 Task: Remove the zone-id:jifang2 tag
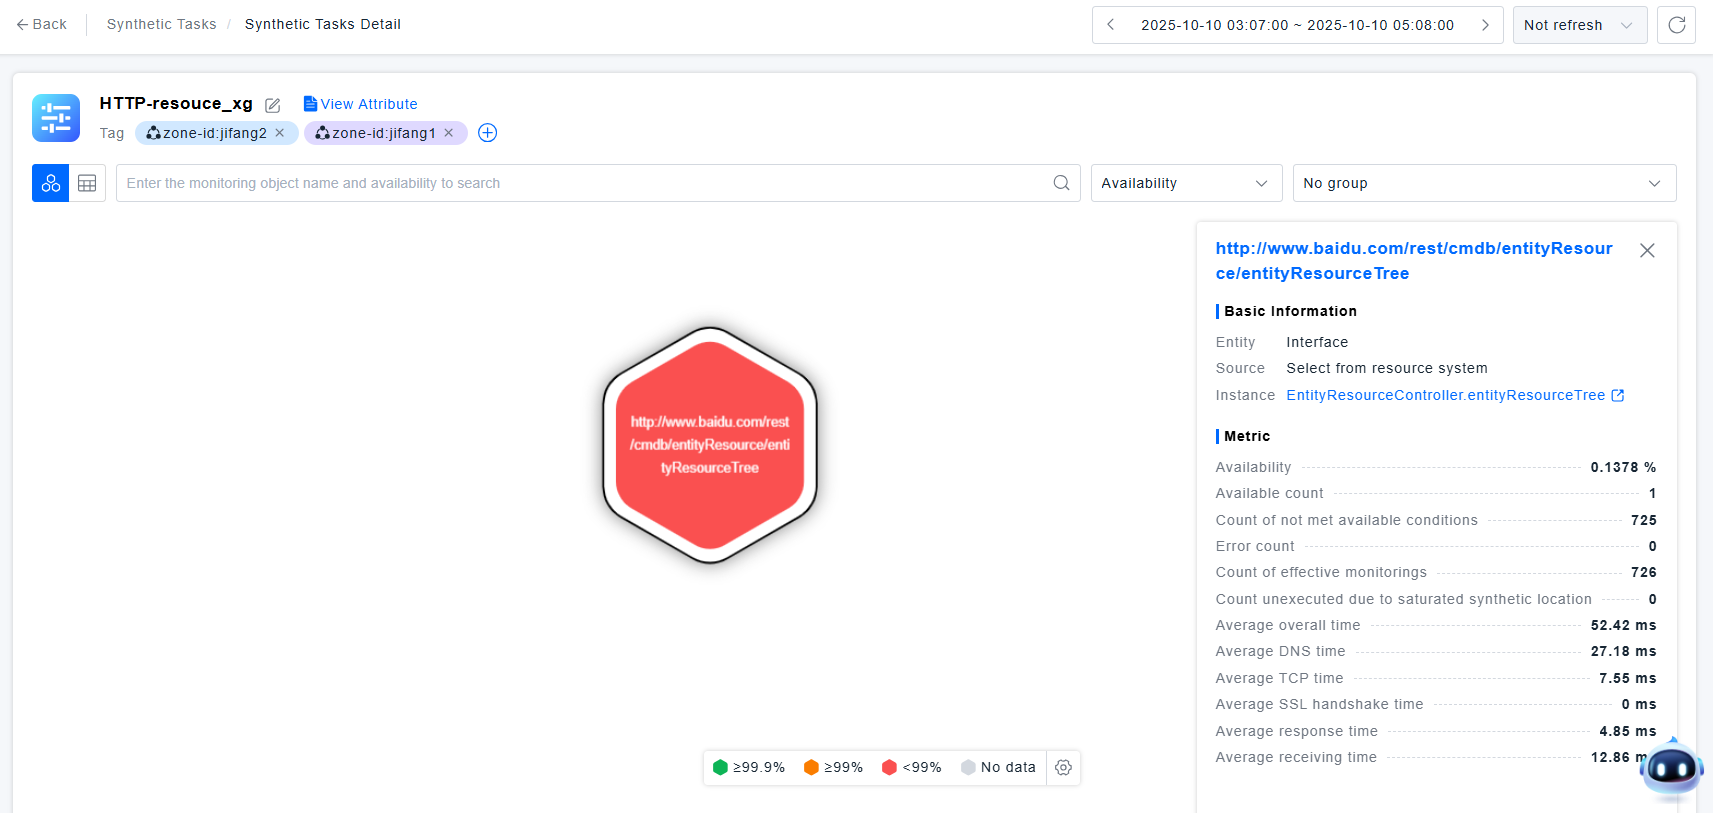(280, 133)
